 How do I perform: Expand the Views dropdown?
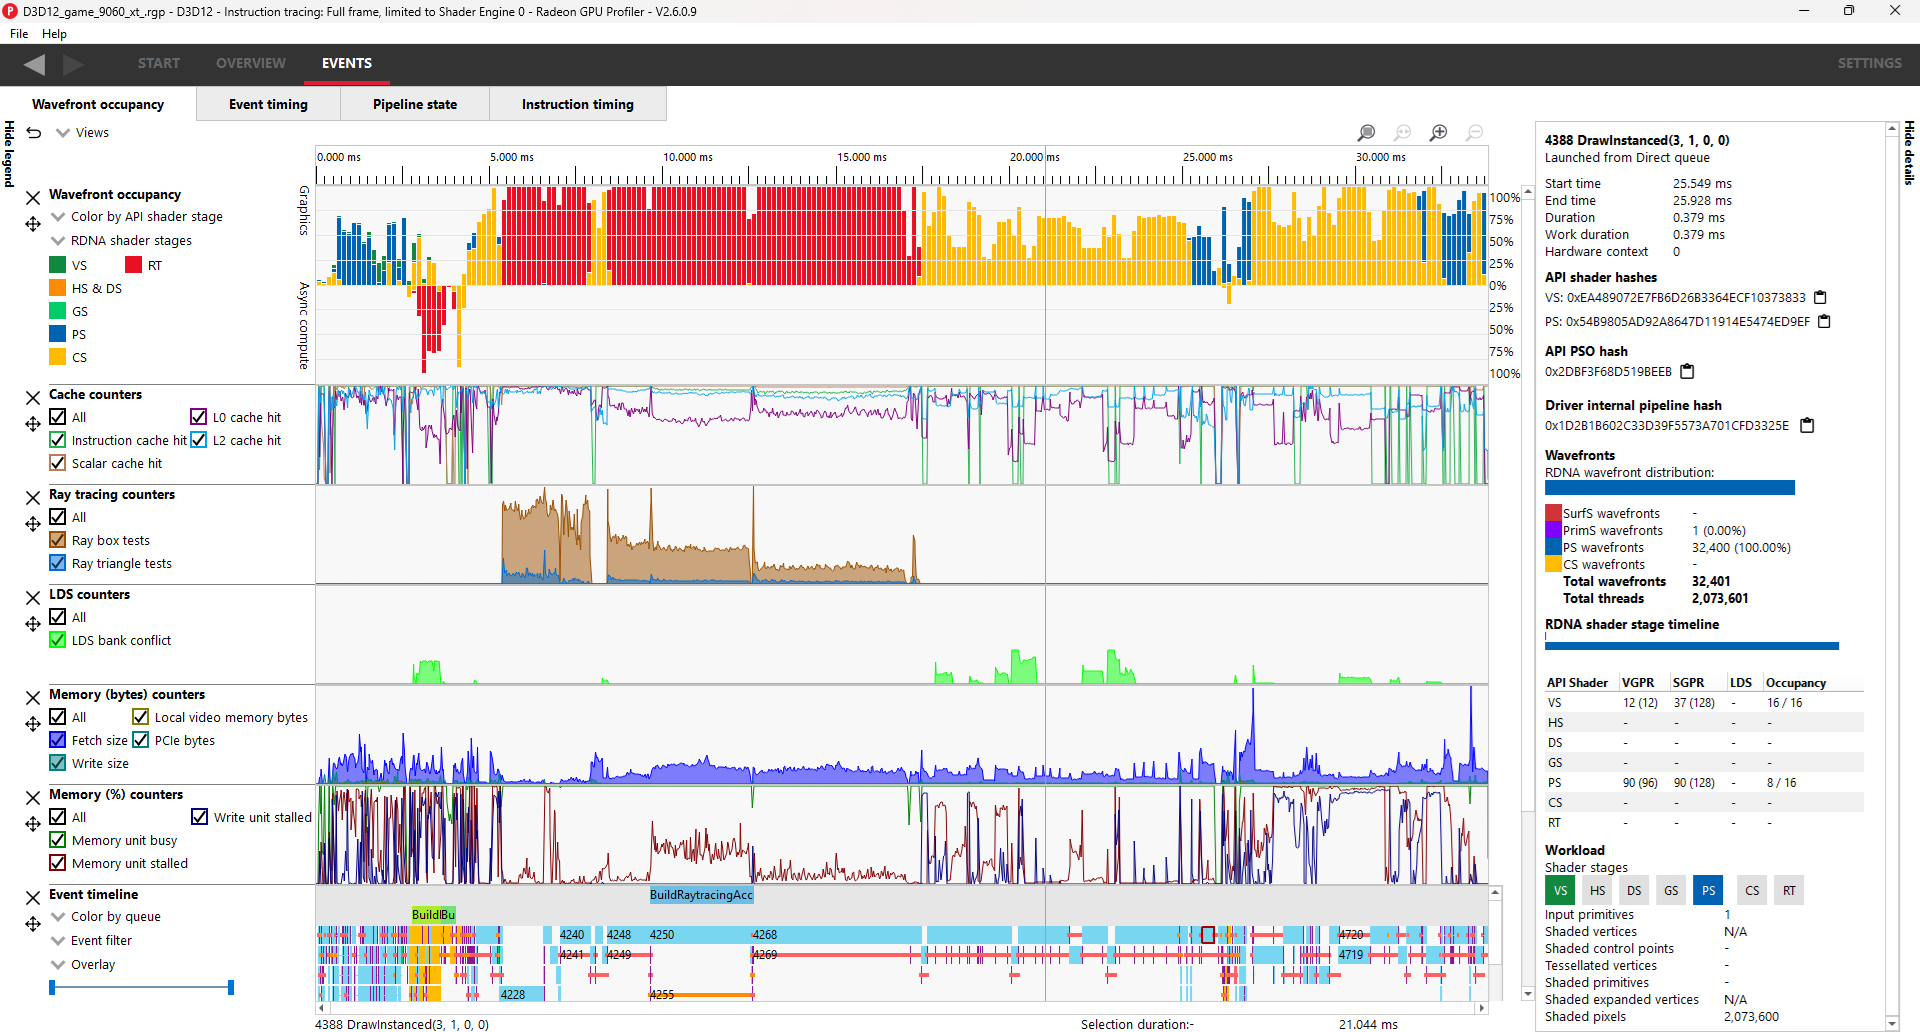[63, 133]
